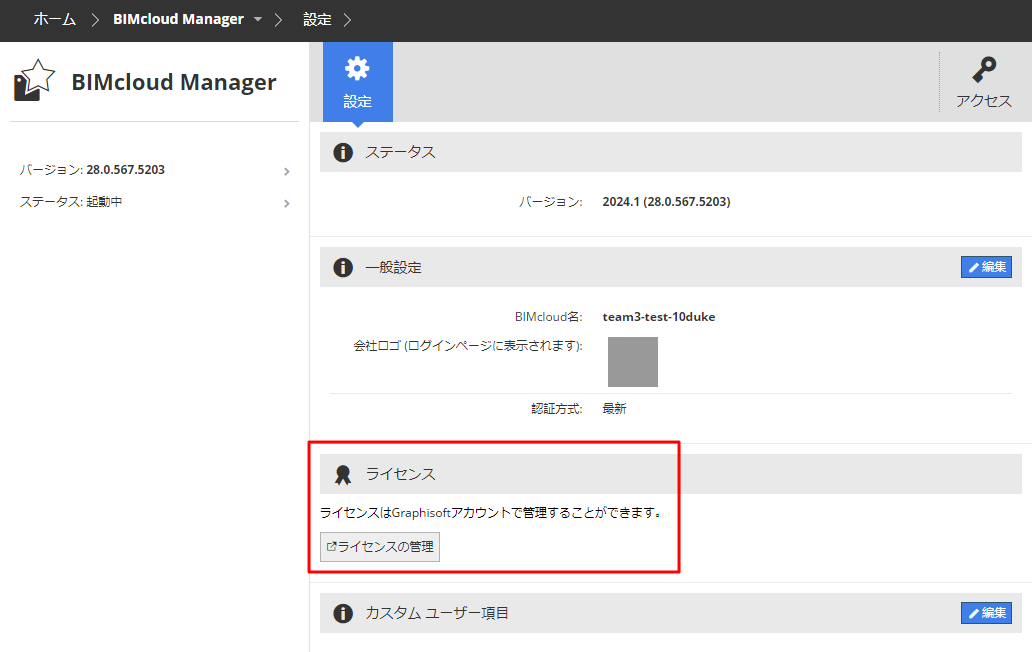
Task: Click the BIMcloud Manager star logo icon
Action: (x=34, y=80)
